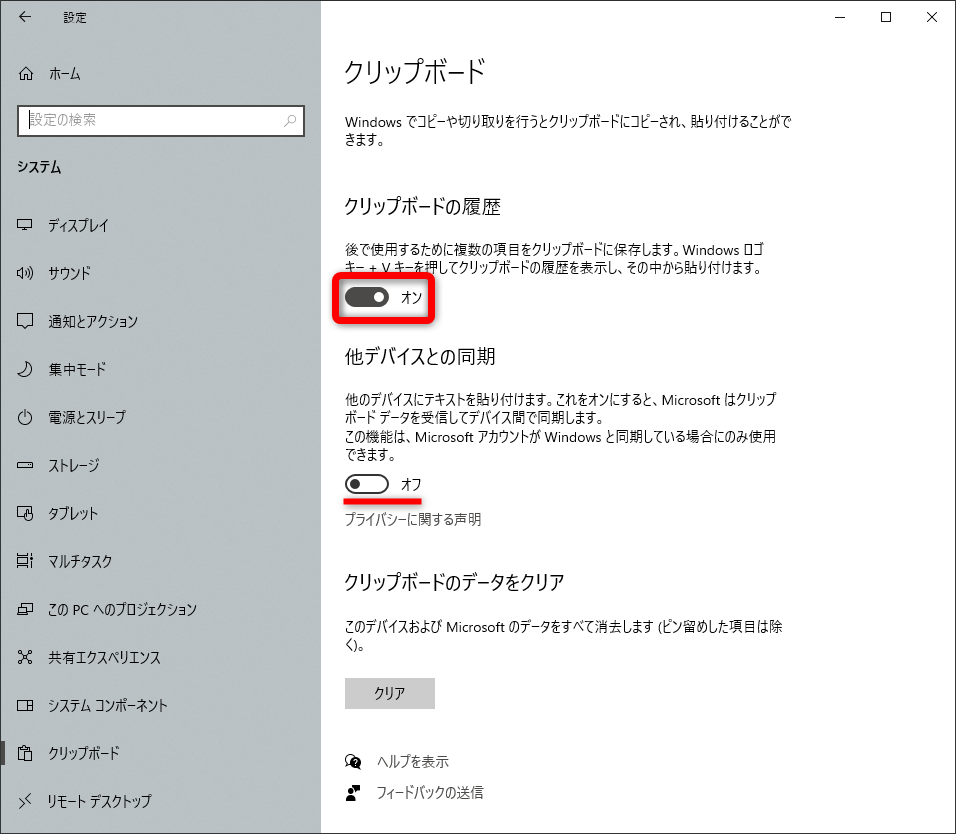Enable 他デバイスとの同期 toggle
956x834 pixels.
click(x=365, y=484)
